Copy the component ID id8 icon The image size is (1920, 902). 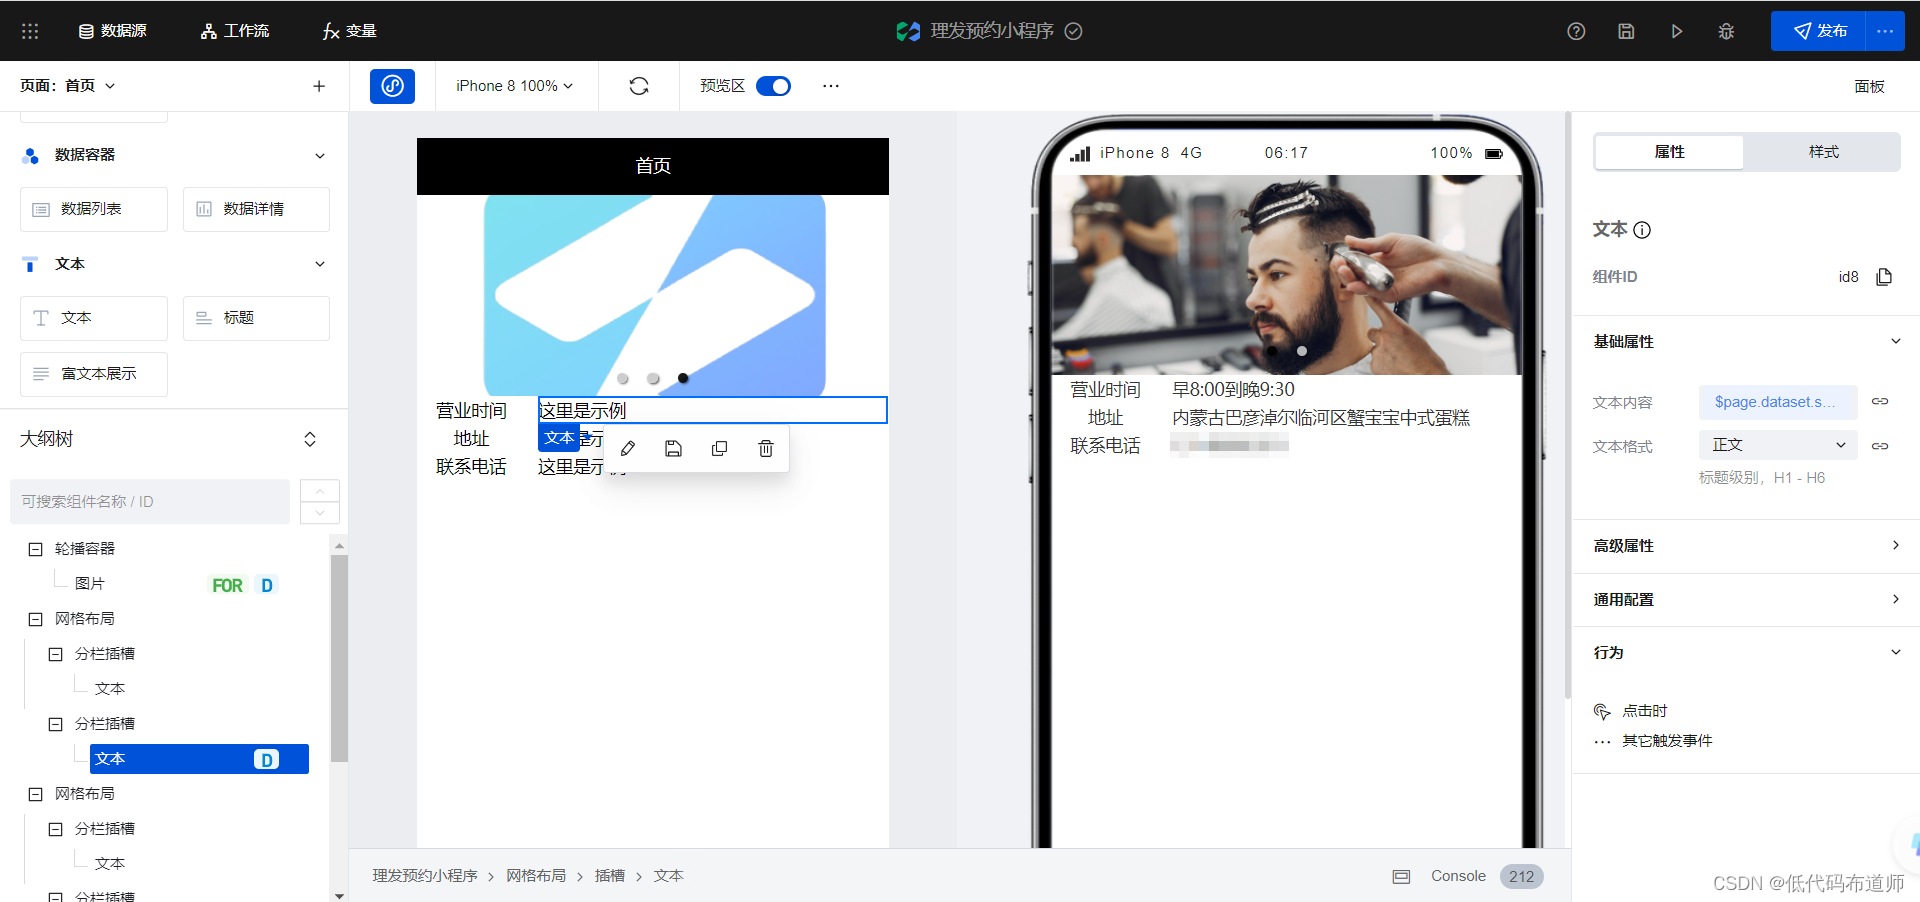pyautogui.click(x=1884, y=277)
